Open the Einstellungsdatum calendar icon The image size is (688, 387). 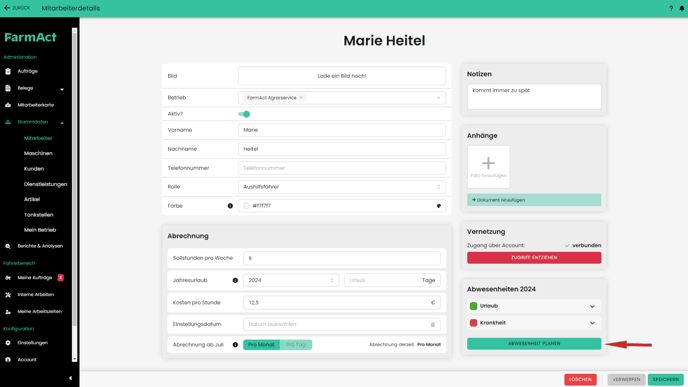(433, 325)
